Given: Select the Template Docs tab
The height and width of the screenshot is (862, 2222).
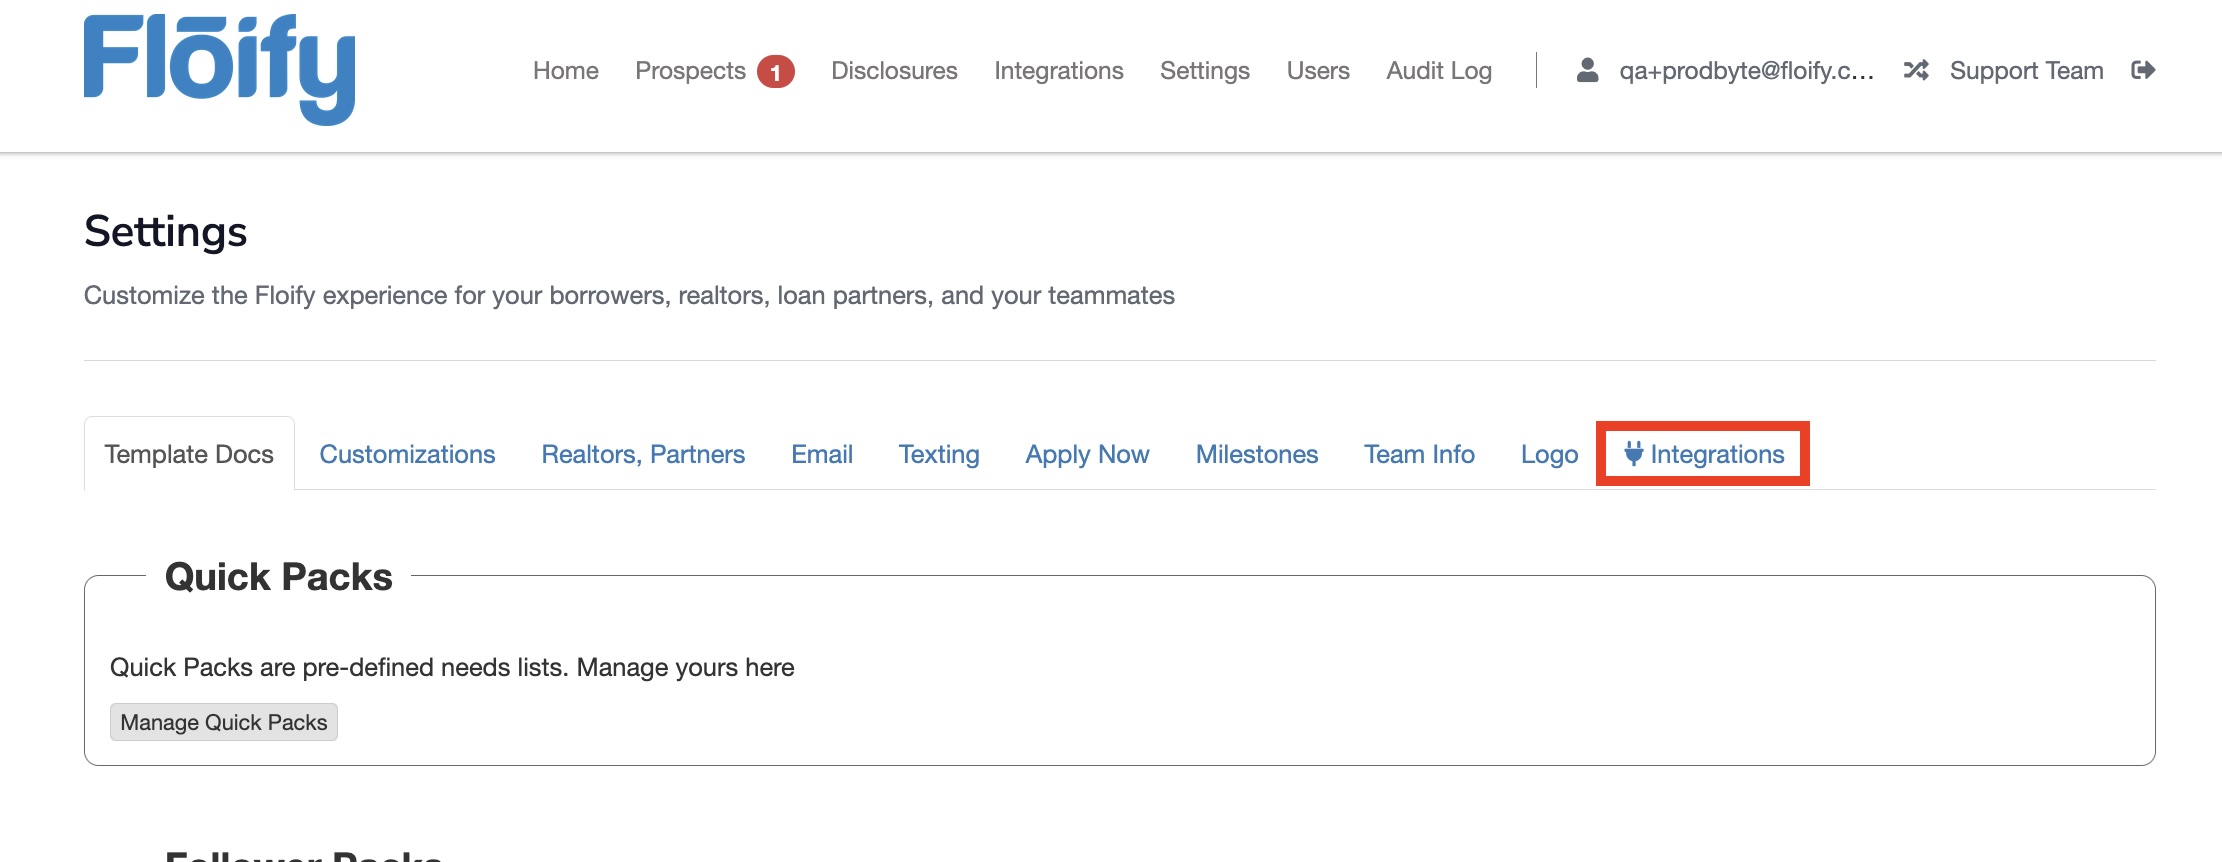Looking at the screenshot, I should tap(189, 454).
